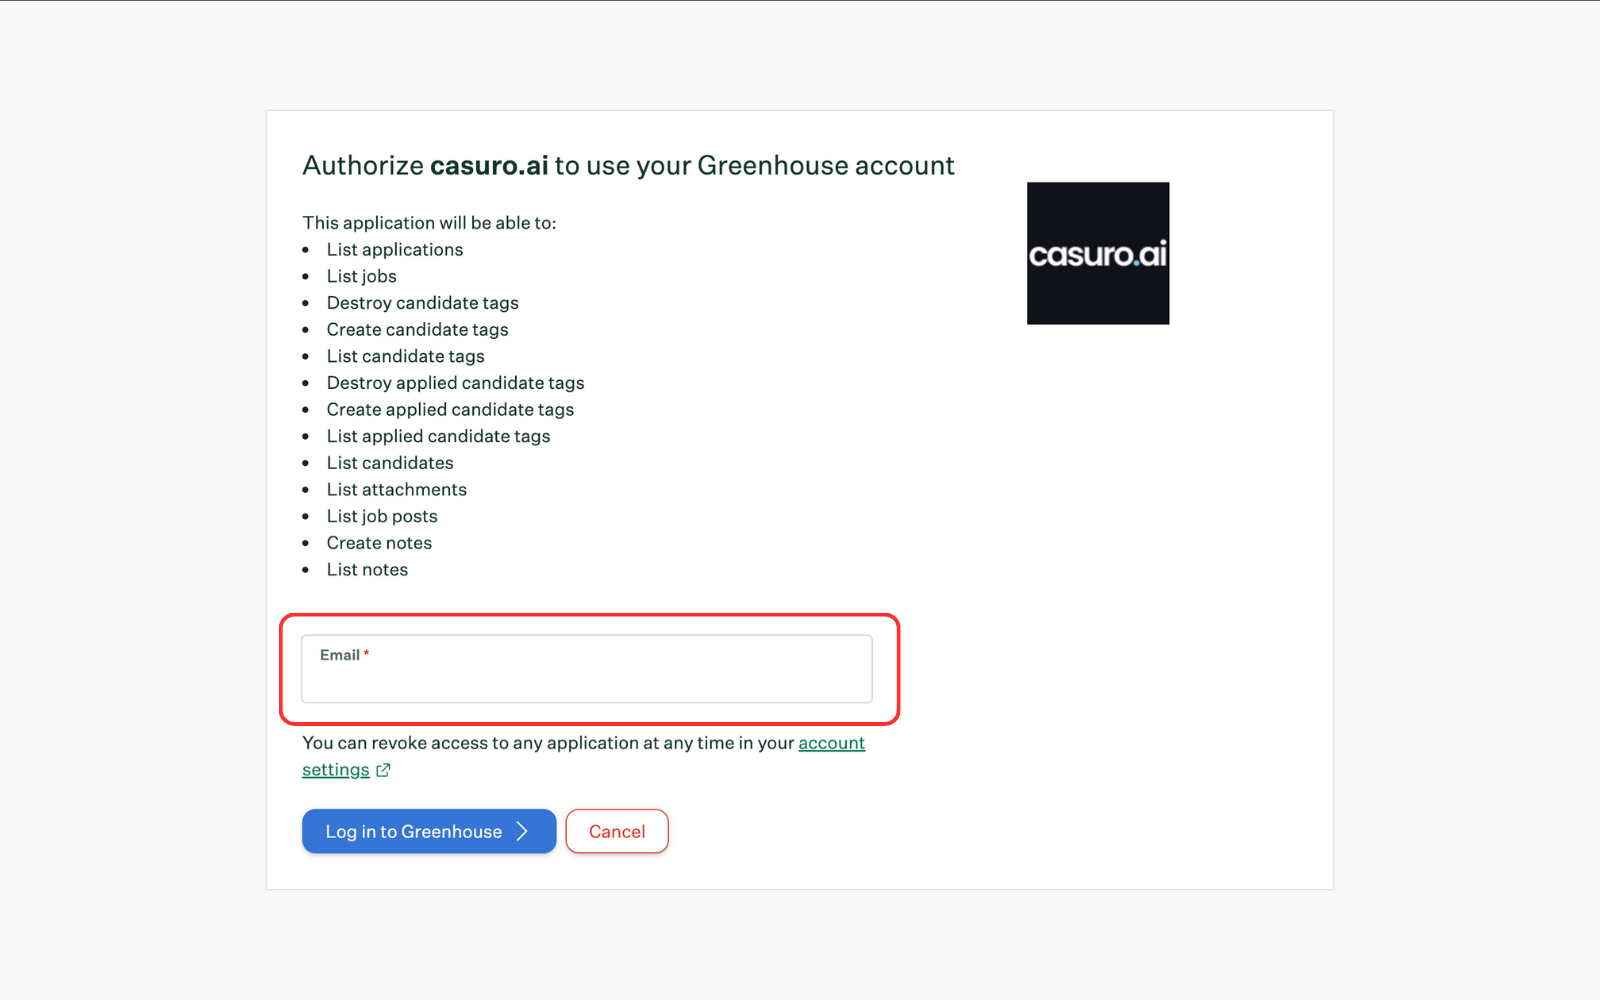This screenshot has height=1000, width=1600.
Task: Click the Cancel button
Action: (x=617, y=831)
